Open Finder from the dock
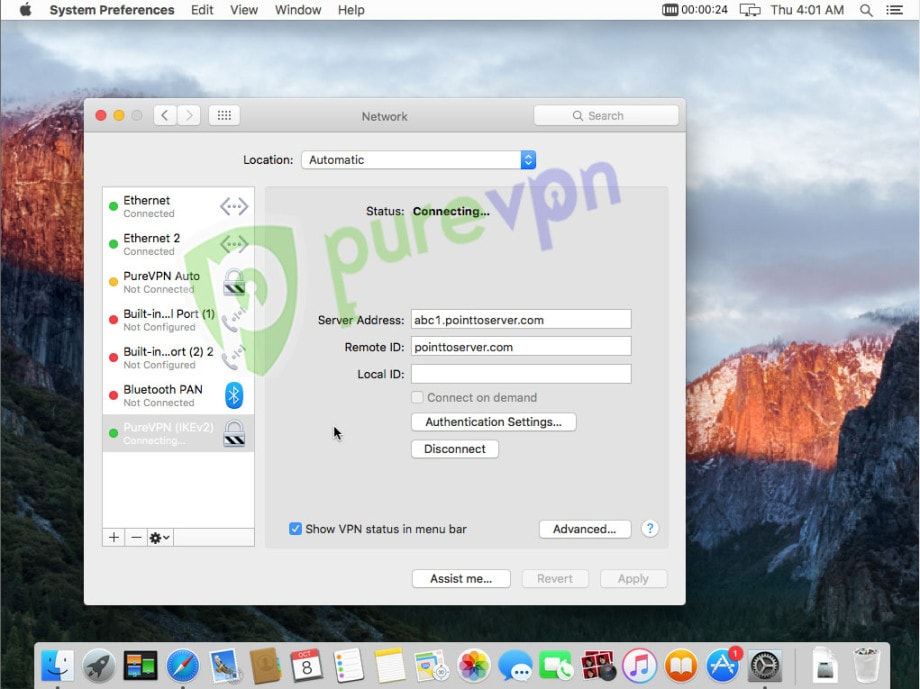 click(58, 666)
